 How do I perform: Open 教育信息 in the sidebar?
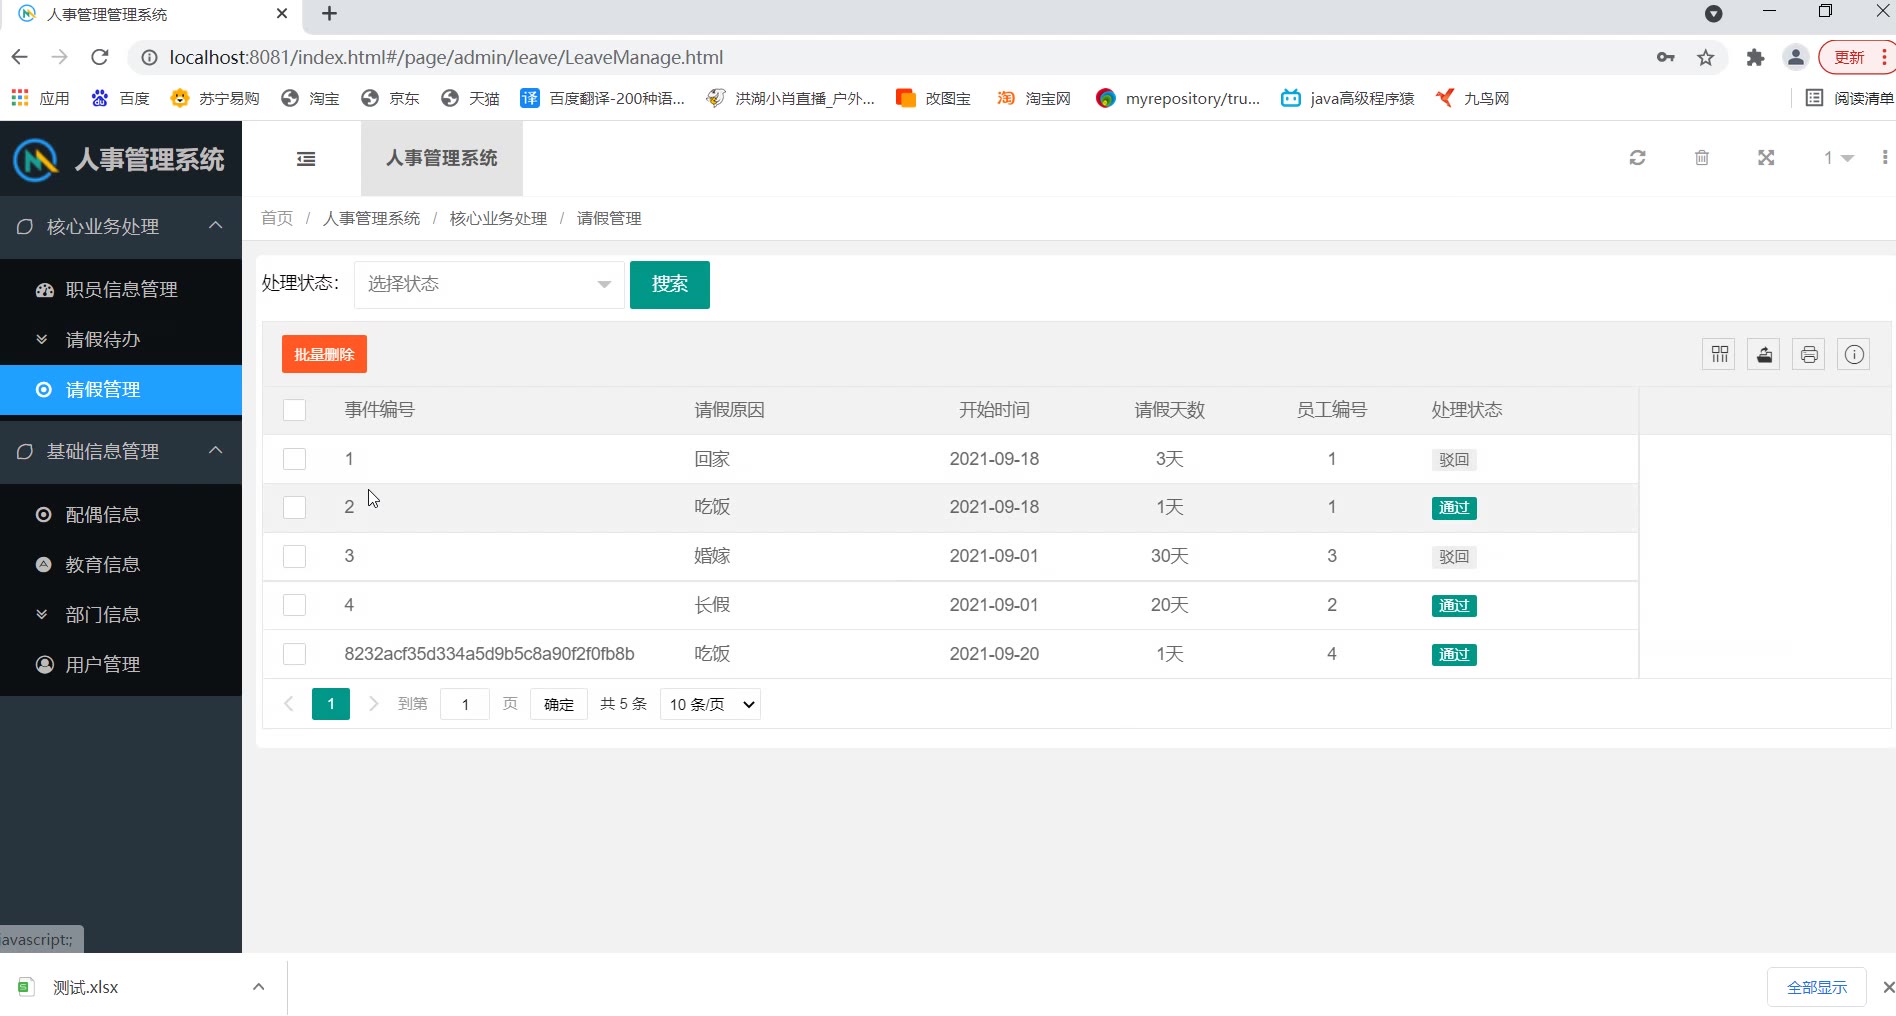tap(121, 565)
